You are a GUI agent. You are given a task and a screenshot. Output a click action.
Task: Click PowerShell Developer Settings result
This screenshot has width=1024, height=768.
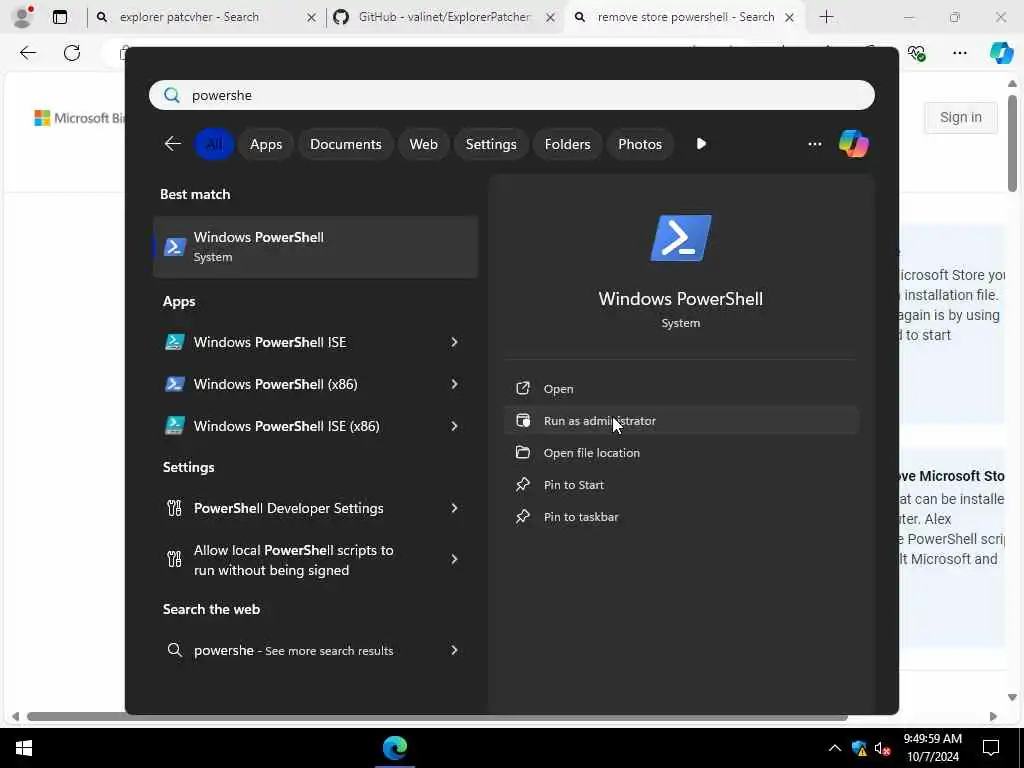point(315,508)
